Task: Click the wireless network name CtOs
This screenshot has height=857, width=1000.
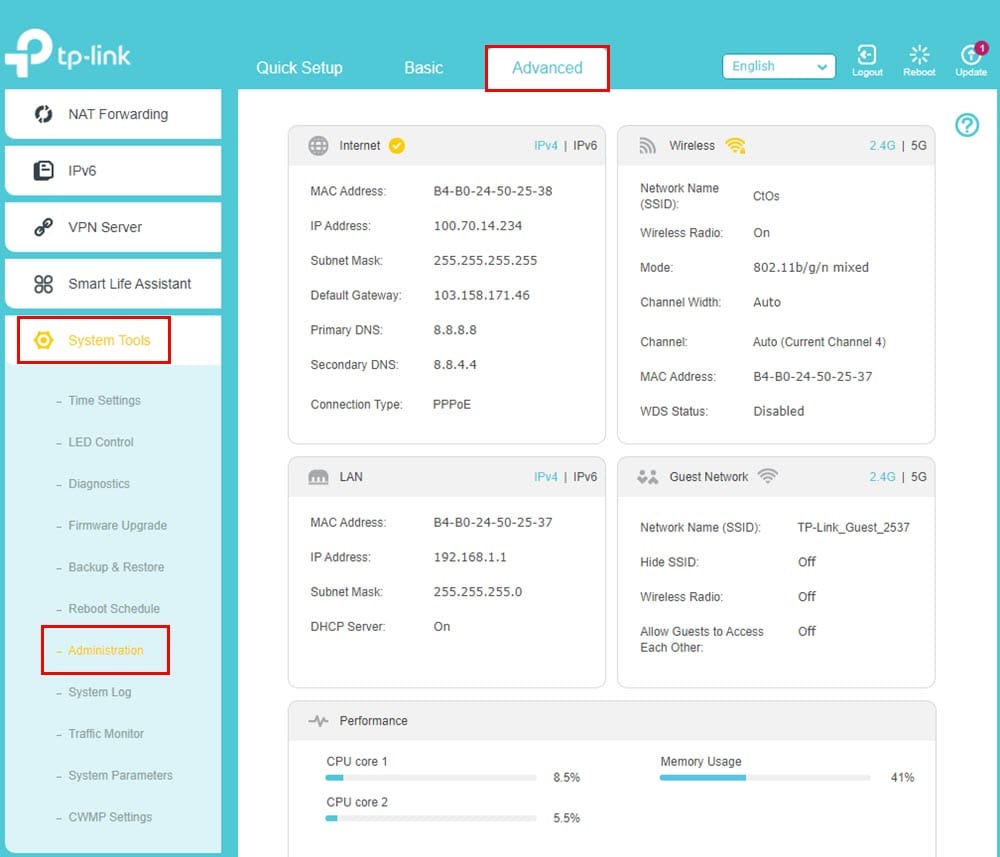Action: point(766,196)
